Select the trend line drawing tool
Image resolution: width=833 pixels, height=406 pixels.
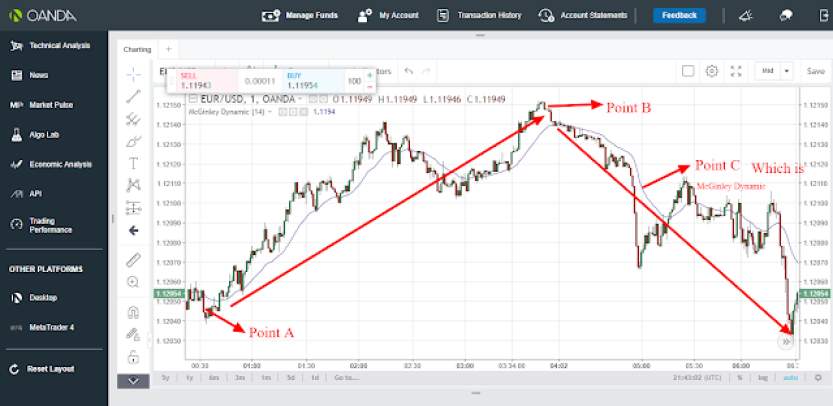pos(133,96)
